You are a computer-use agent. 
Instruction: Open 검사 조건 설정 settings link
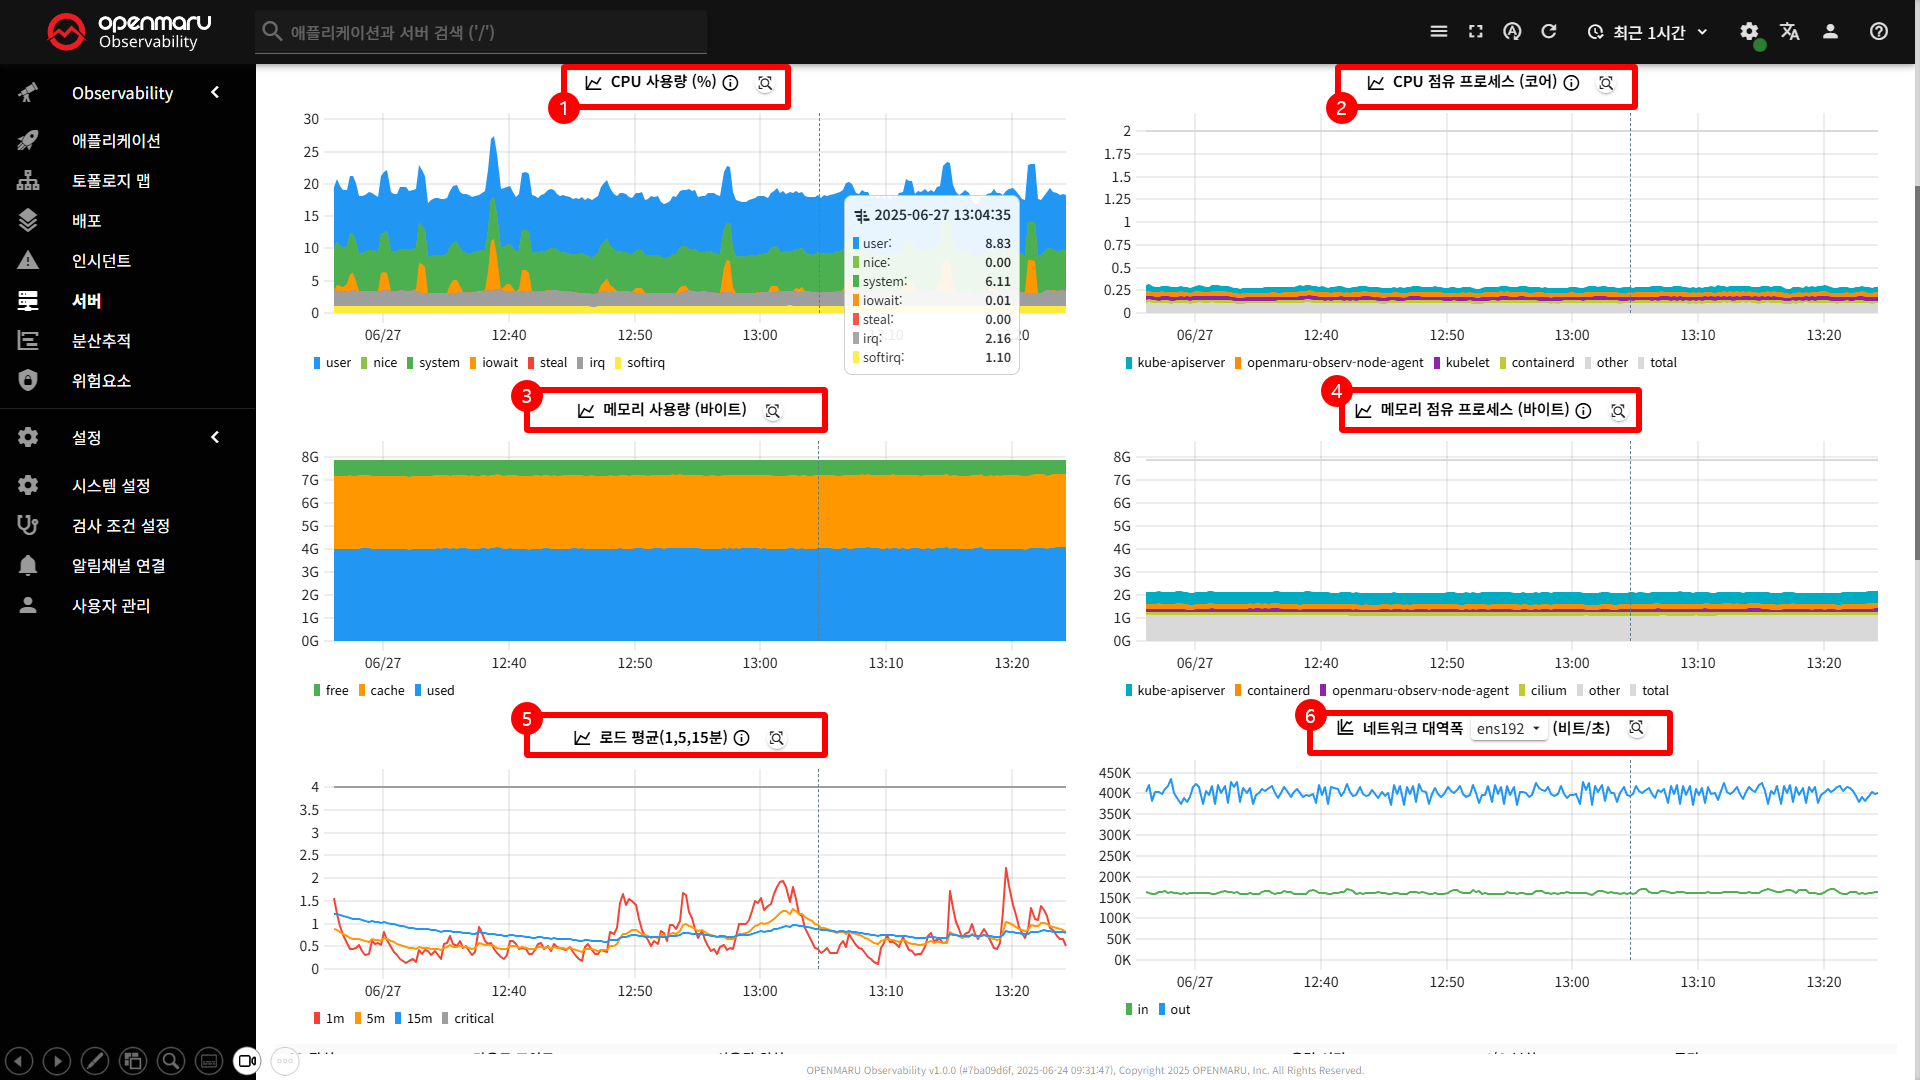coord(120,526)
